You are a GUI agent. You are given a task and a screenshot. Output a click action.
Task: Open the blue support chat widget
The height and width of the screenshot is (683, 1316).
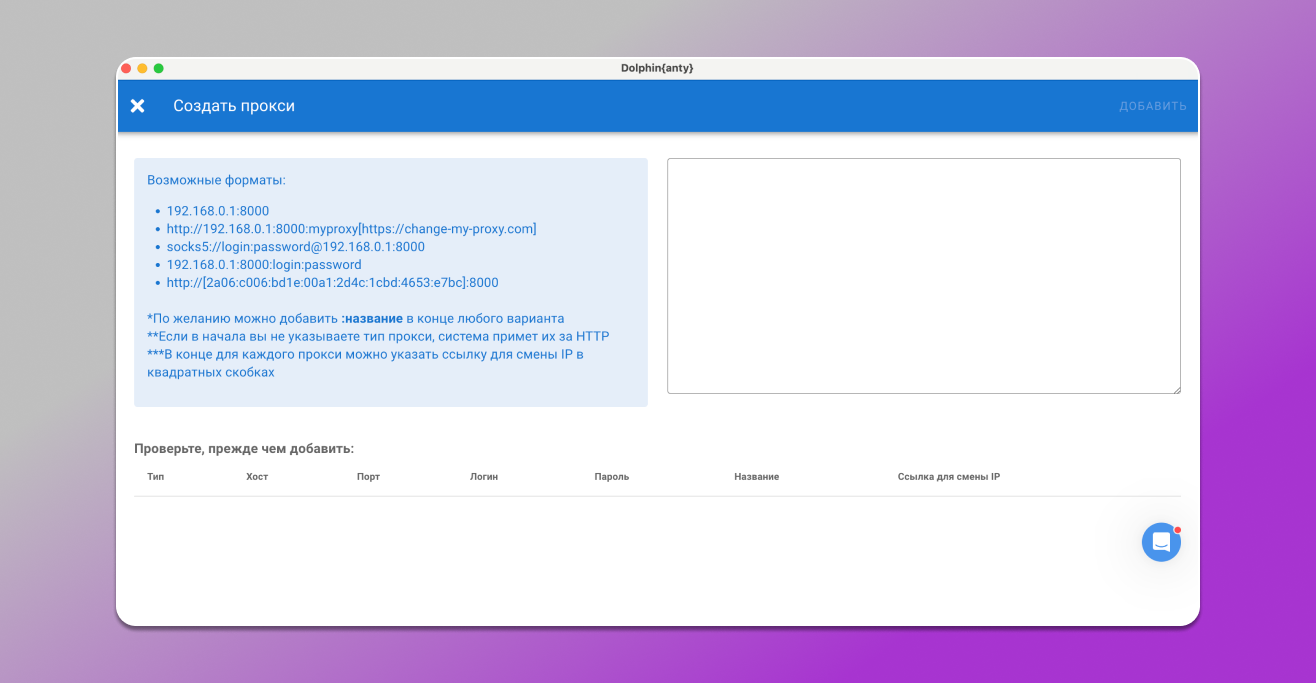click(1161, 542)
